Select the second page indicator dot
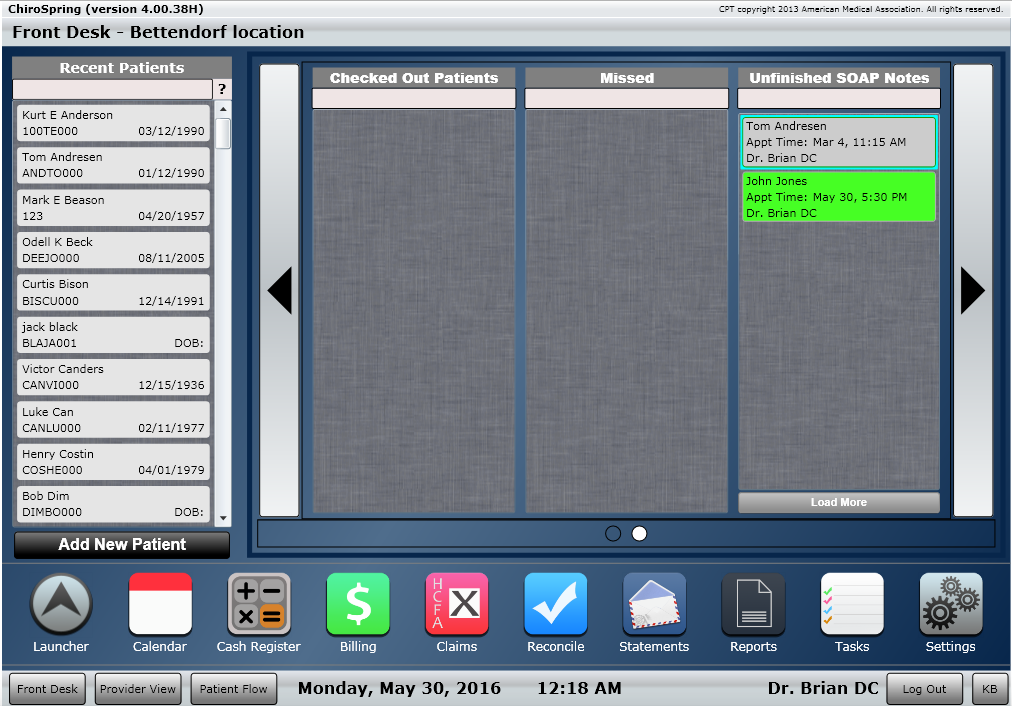The height and width of the screenshot is (706, 1012). [x=640, y=534]
